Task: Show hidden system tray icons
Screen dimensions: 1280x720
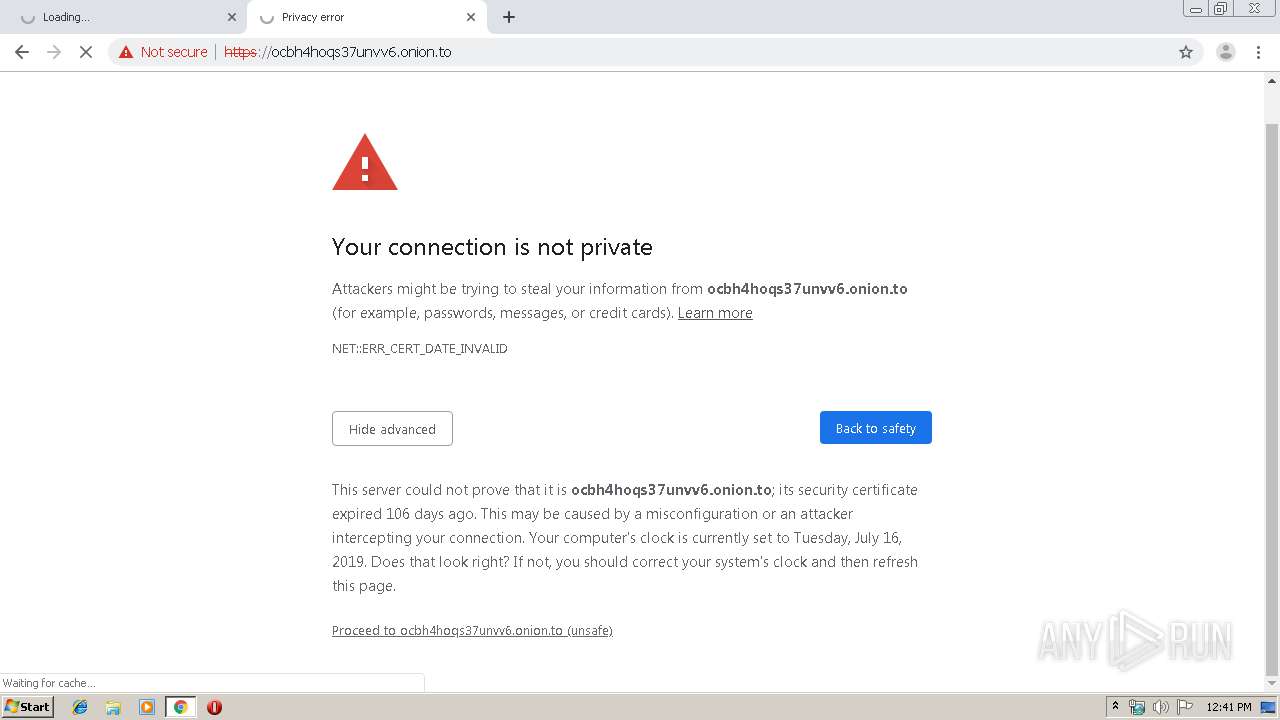Action: [1115, 707]
